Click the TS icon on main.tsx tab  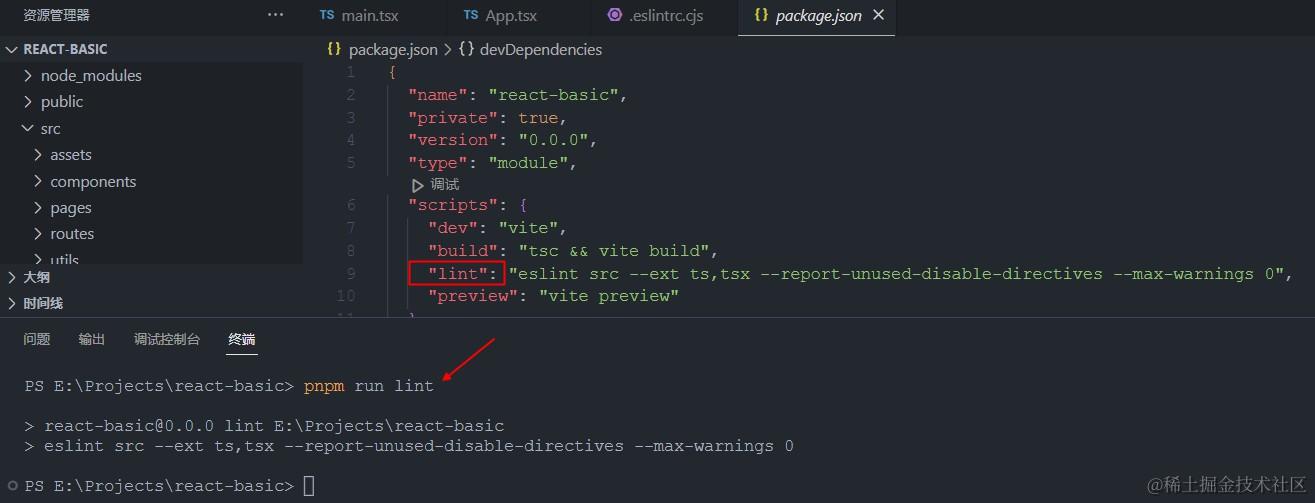point(327,15)
